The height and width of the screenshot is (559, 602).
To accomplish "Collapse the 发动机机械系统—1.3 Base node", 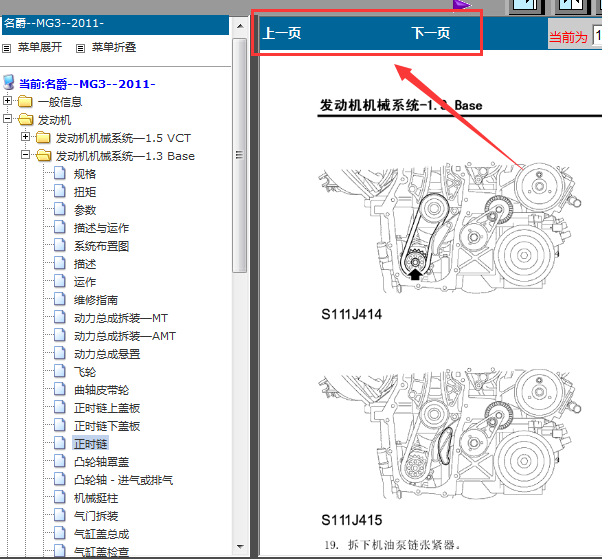I will coord(25,155).
